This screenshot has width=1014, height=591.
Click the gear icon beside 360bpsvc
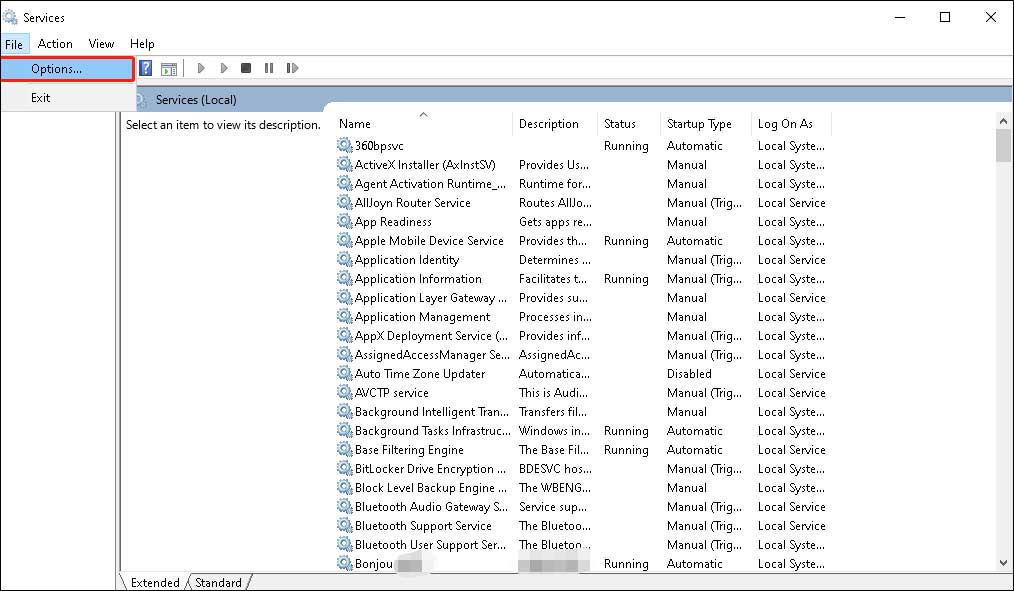[345, 146]
